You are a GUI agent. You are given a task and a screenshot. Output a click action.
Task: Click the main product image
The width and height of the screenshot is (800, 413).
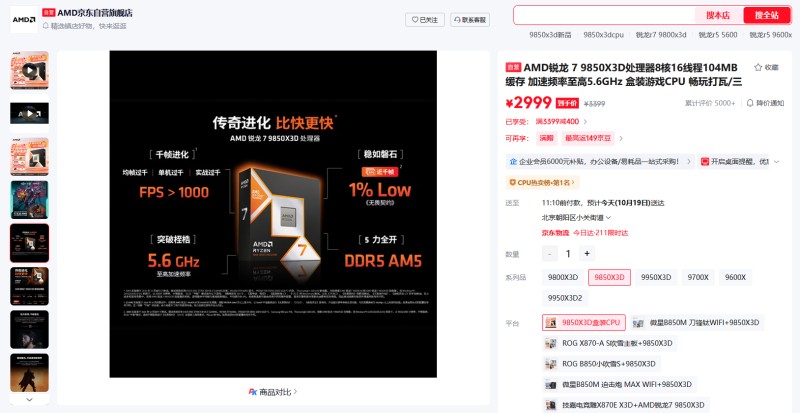pyautogui.click(x=273, y=214)
